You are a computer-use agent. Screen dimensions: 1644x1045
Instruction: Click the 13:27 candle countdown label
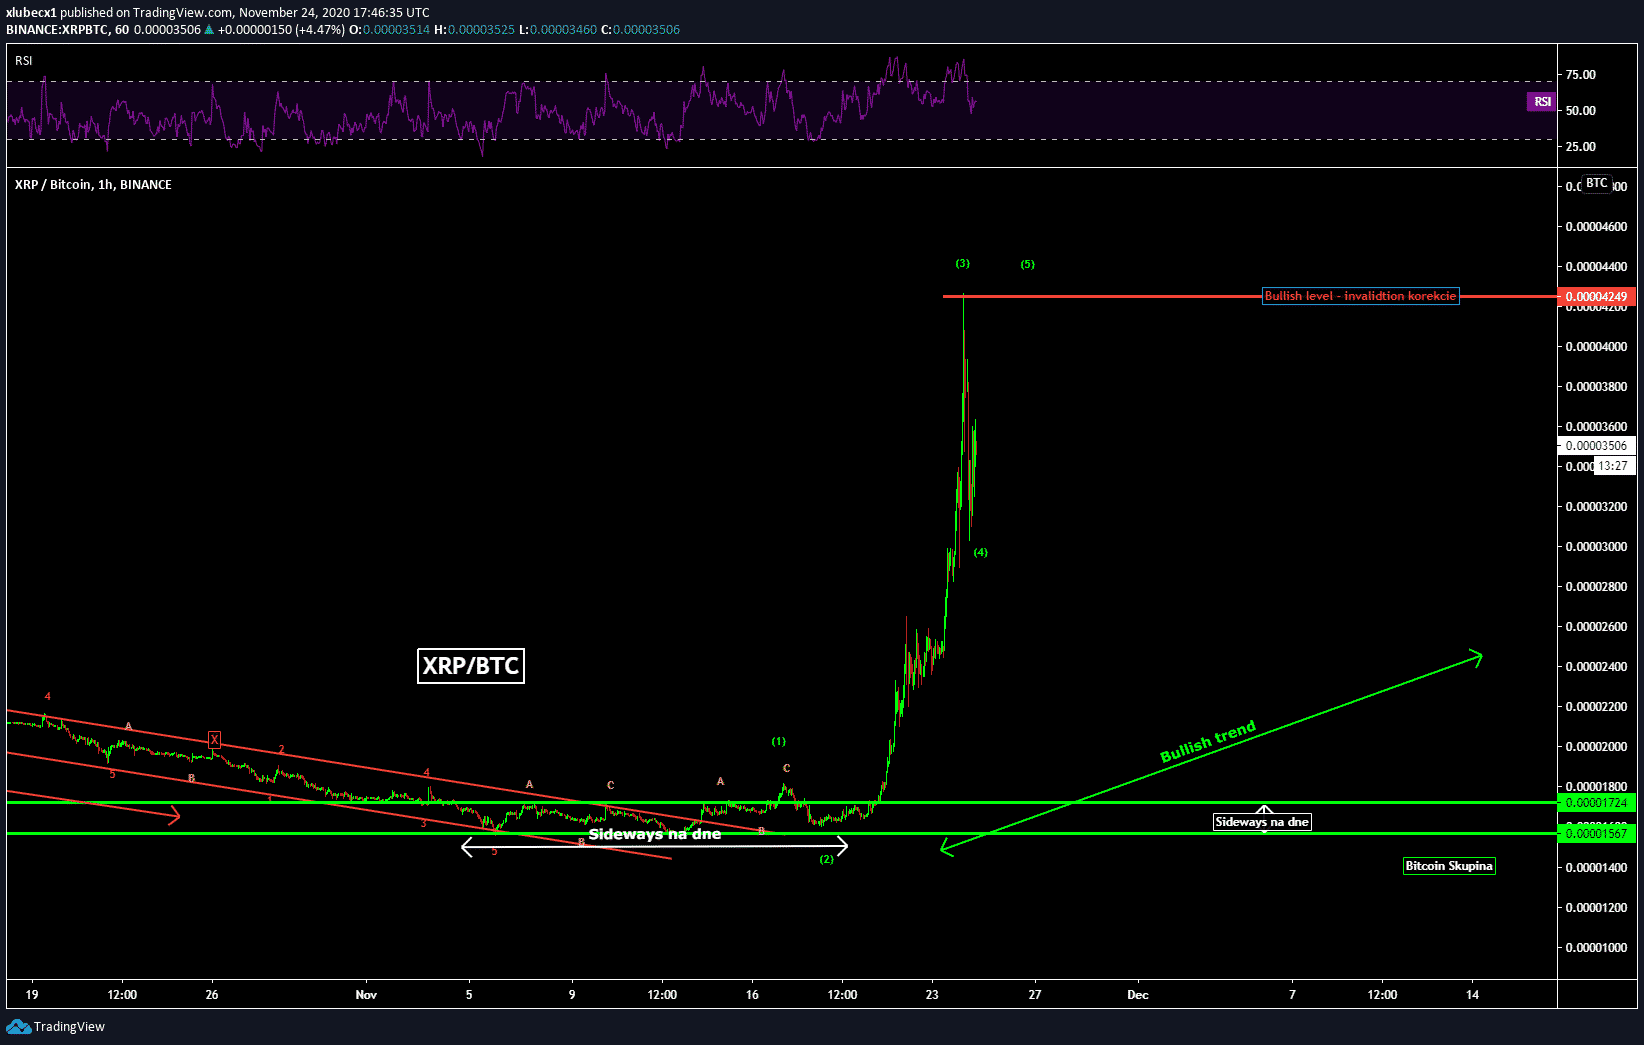pos(1612,466)
